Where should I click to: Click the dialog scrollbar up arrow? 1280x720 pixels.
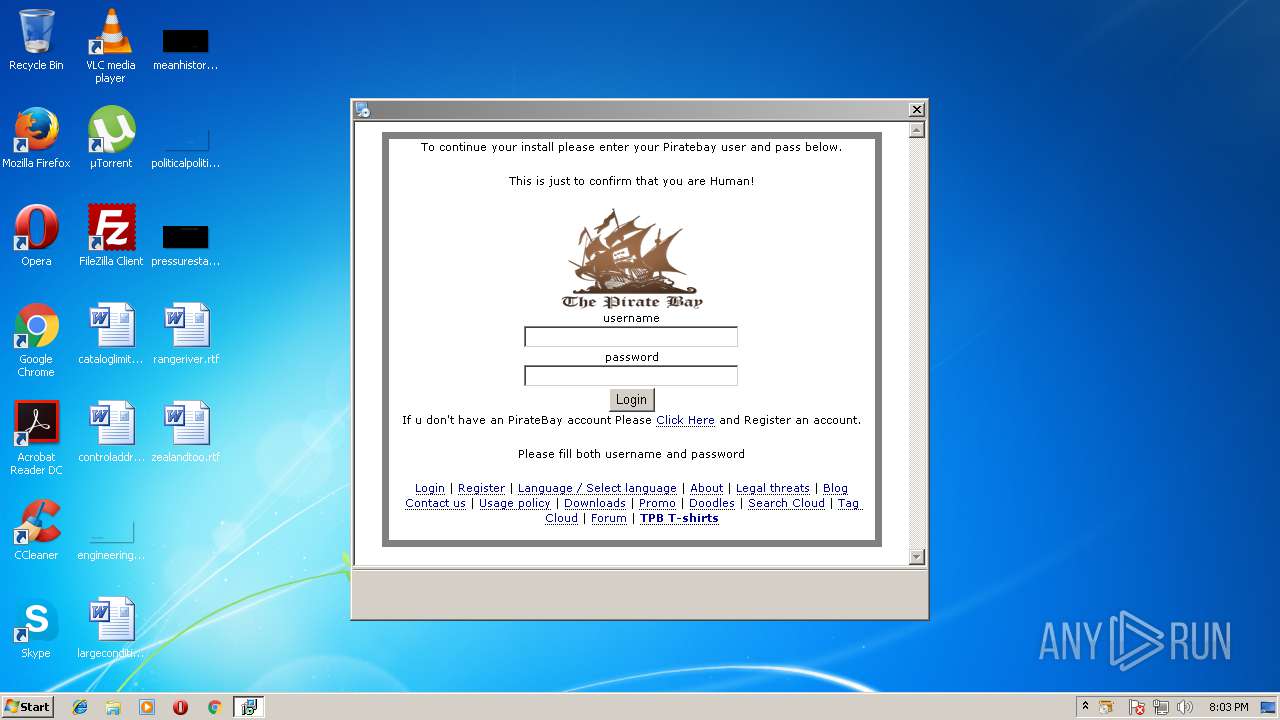point(917,130)
